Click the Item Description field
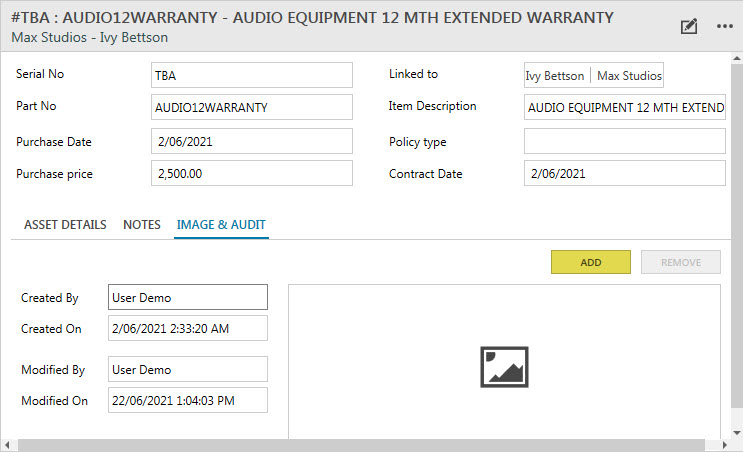This screenshot has width=743, height=452. click(x=624, y=107)
